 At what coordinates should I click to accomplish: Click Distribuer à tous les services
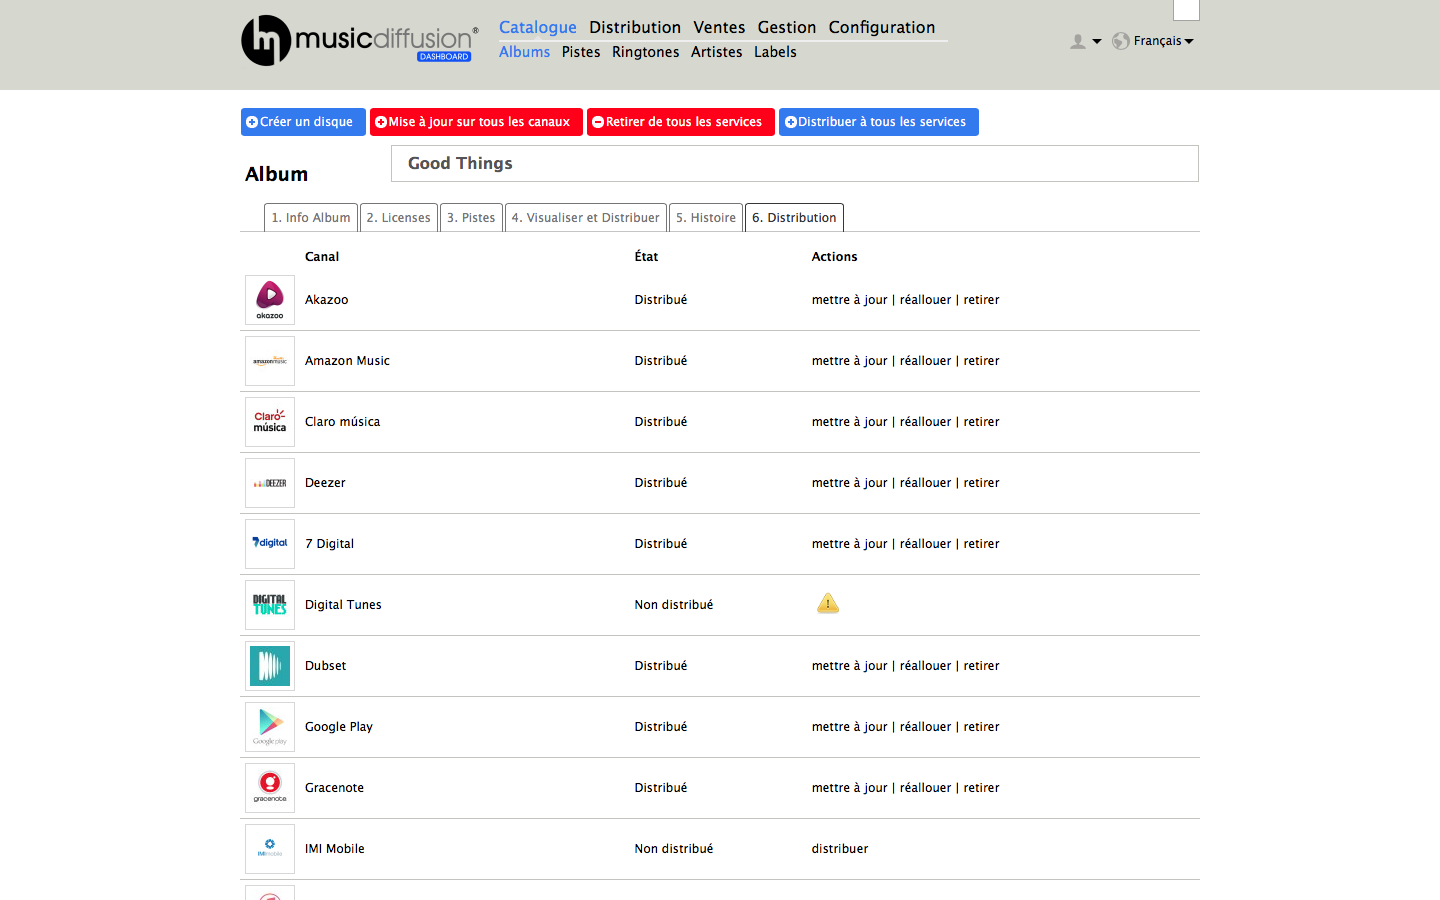click(879, 122)
